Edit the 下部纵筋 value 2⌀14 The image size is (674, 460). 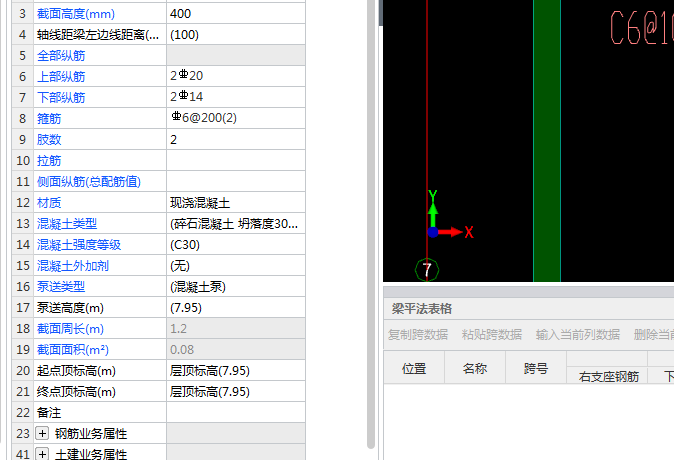(236, 97)
